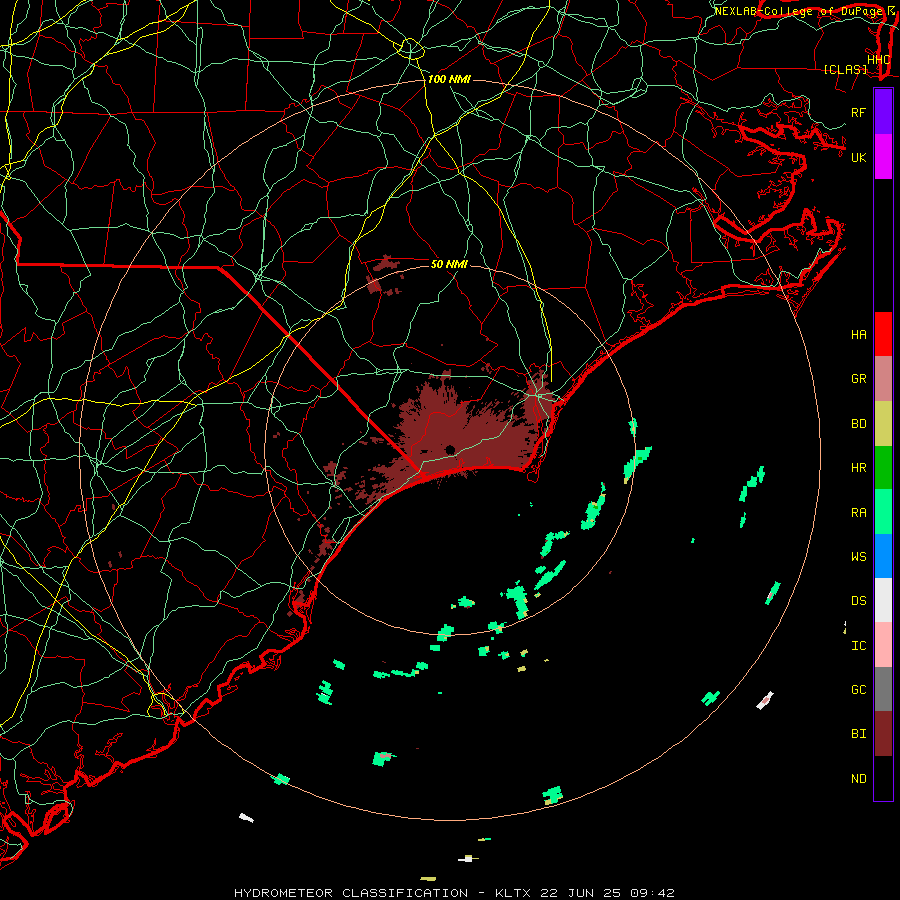
Task: Click the 09:42 timestamp
Action: click(651, 893)
